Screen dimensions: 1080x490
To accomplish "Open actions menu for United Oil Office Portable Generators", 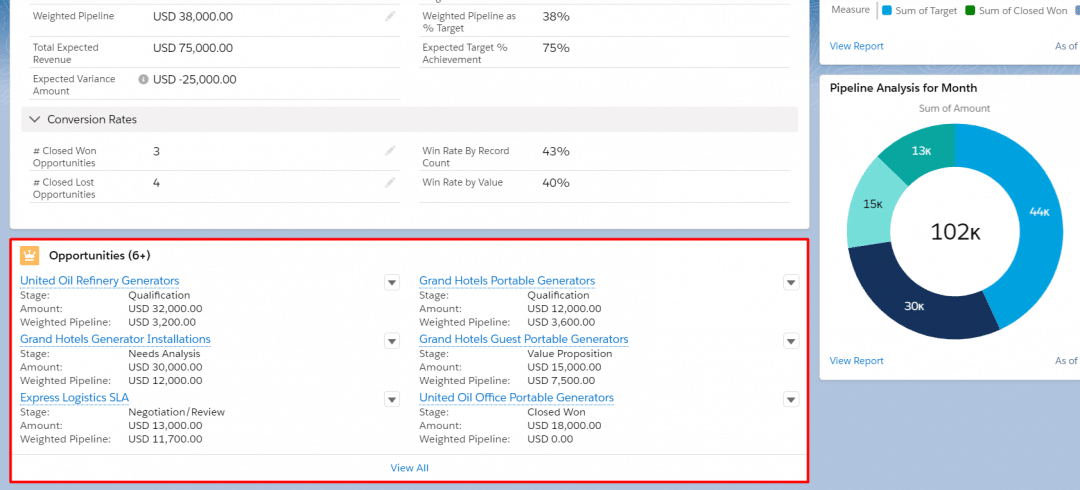I will [x=791, y=399].
